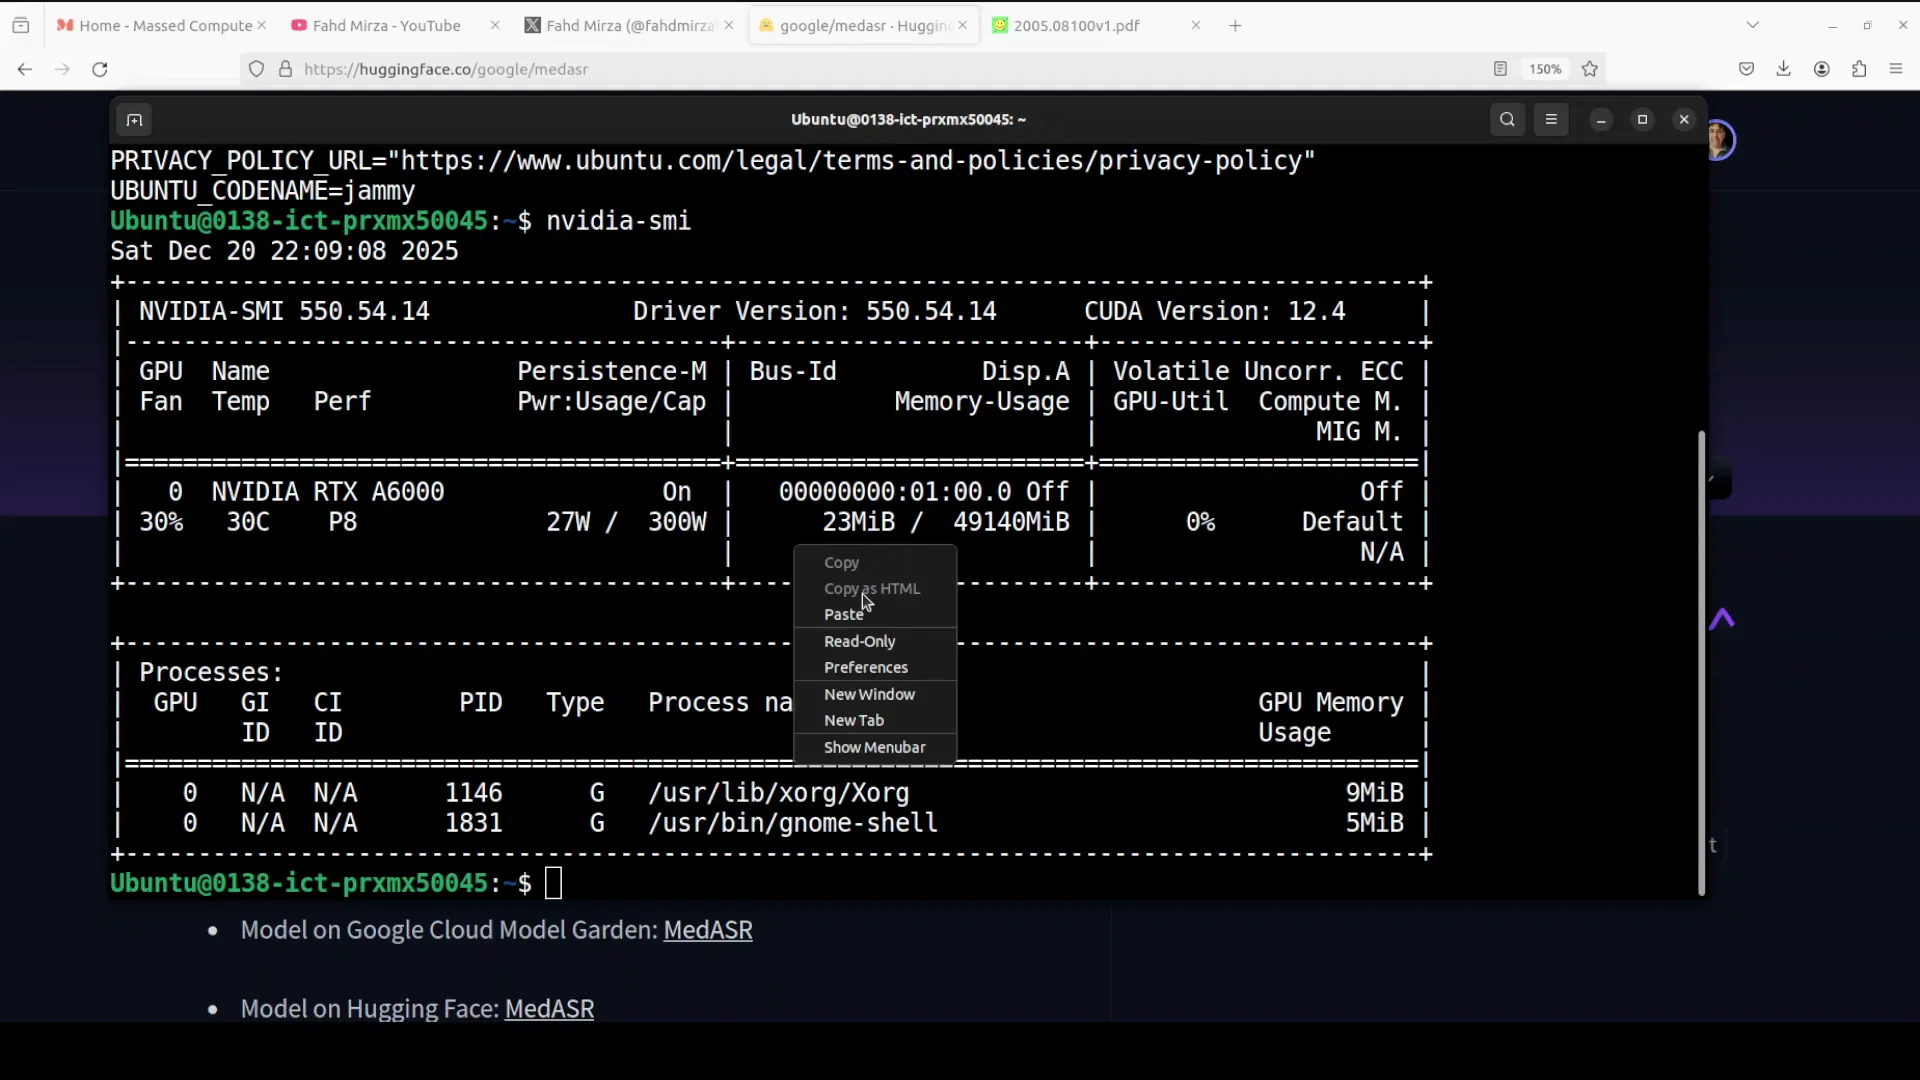This screenshot has width=1920, height=1080.
Task: Toggle reader view icon
Action: coord(1500,69)
